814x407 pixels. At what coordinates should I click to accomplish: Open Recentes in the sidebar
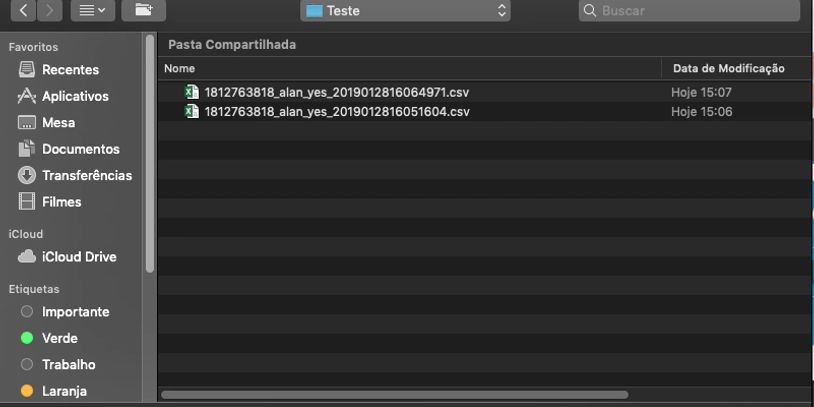coord(69,70)
